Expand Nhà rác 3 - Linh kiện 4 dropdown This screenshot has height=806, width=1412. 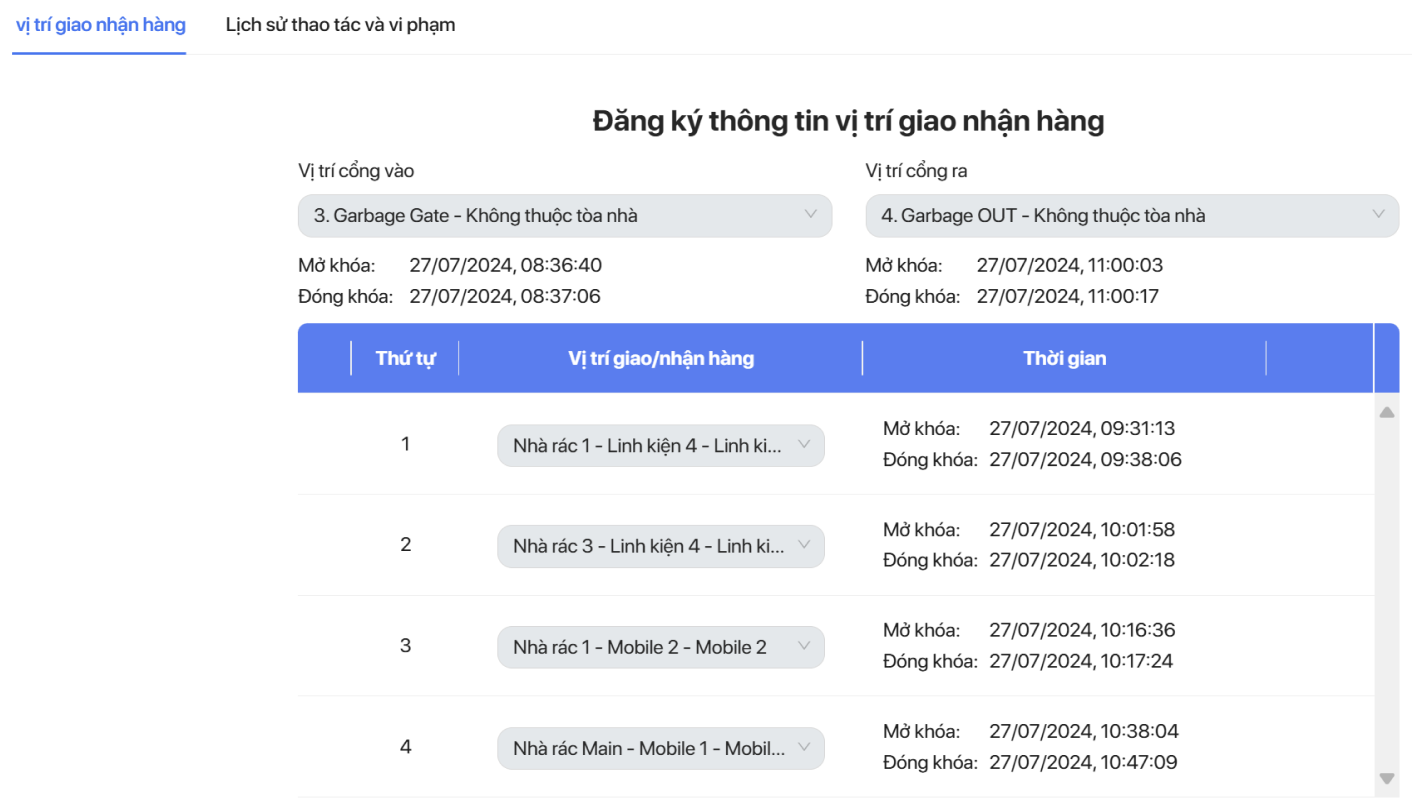(660, 546)
